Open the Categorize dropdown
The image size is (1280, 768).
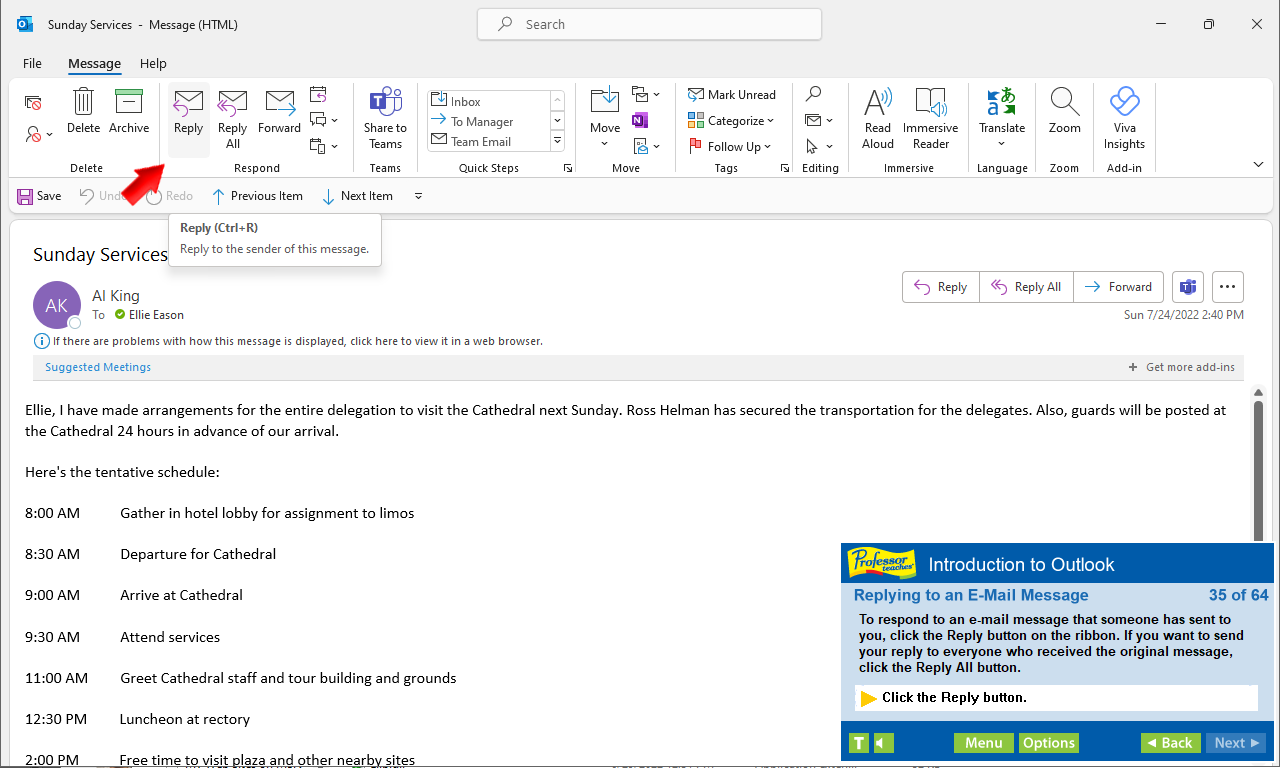tap(732, 121)
